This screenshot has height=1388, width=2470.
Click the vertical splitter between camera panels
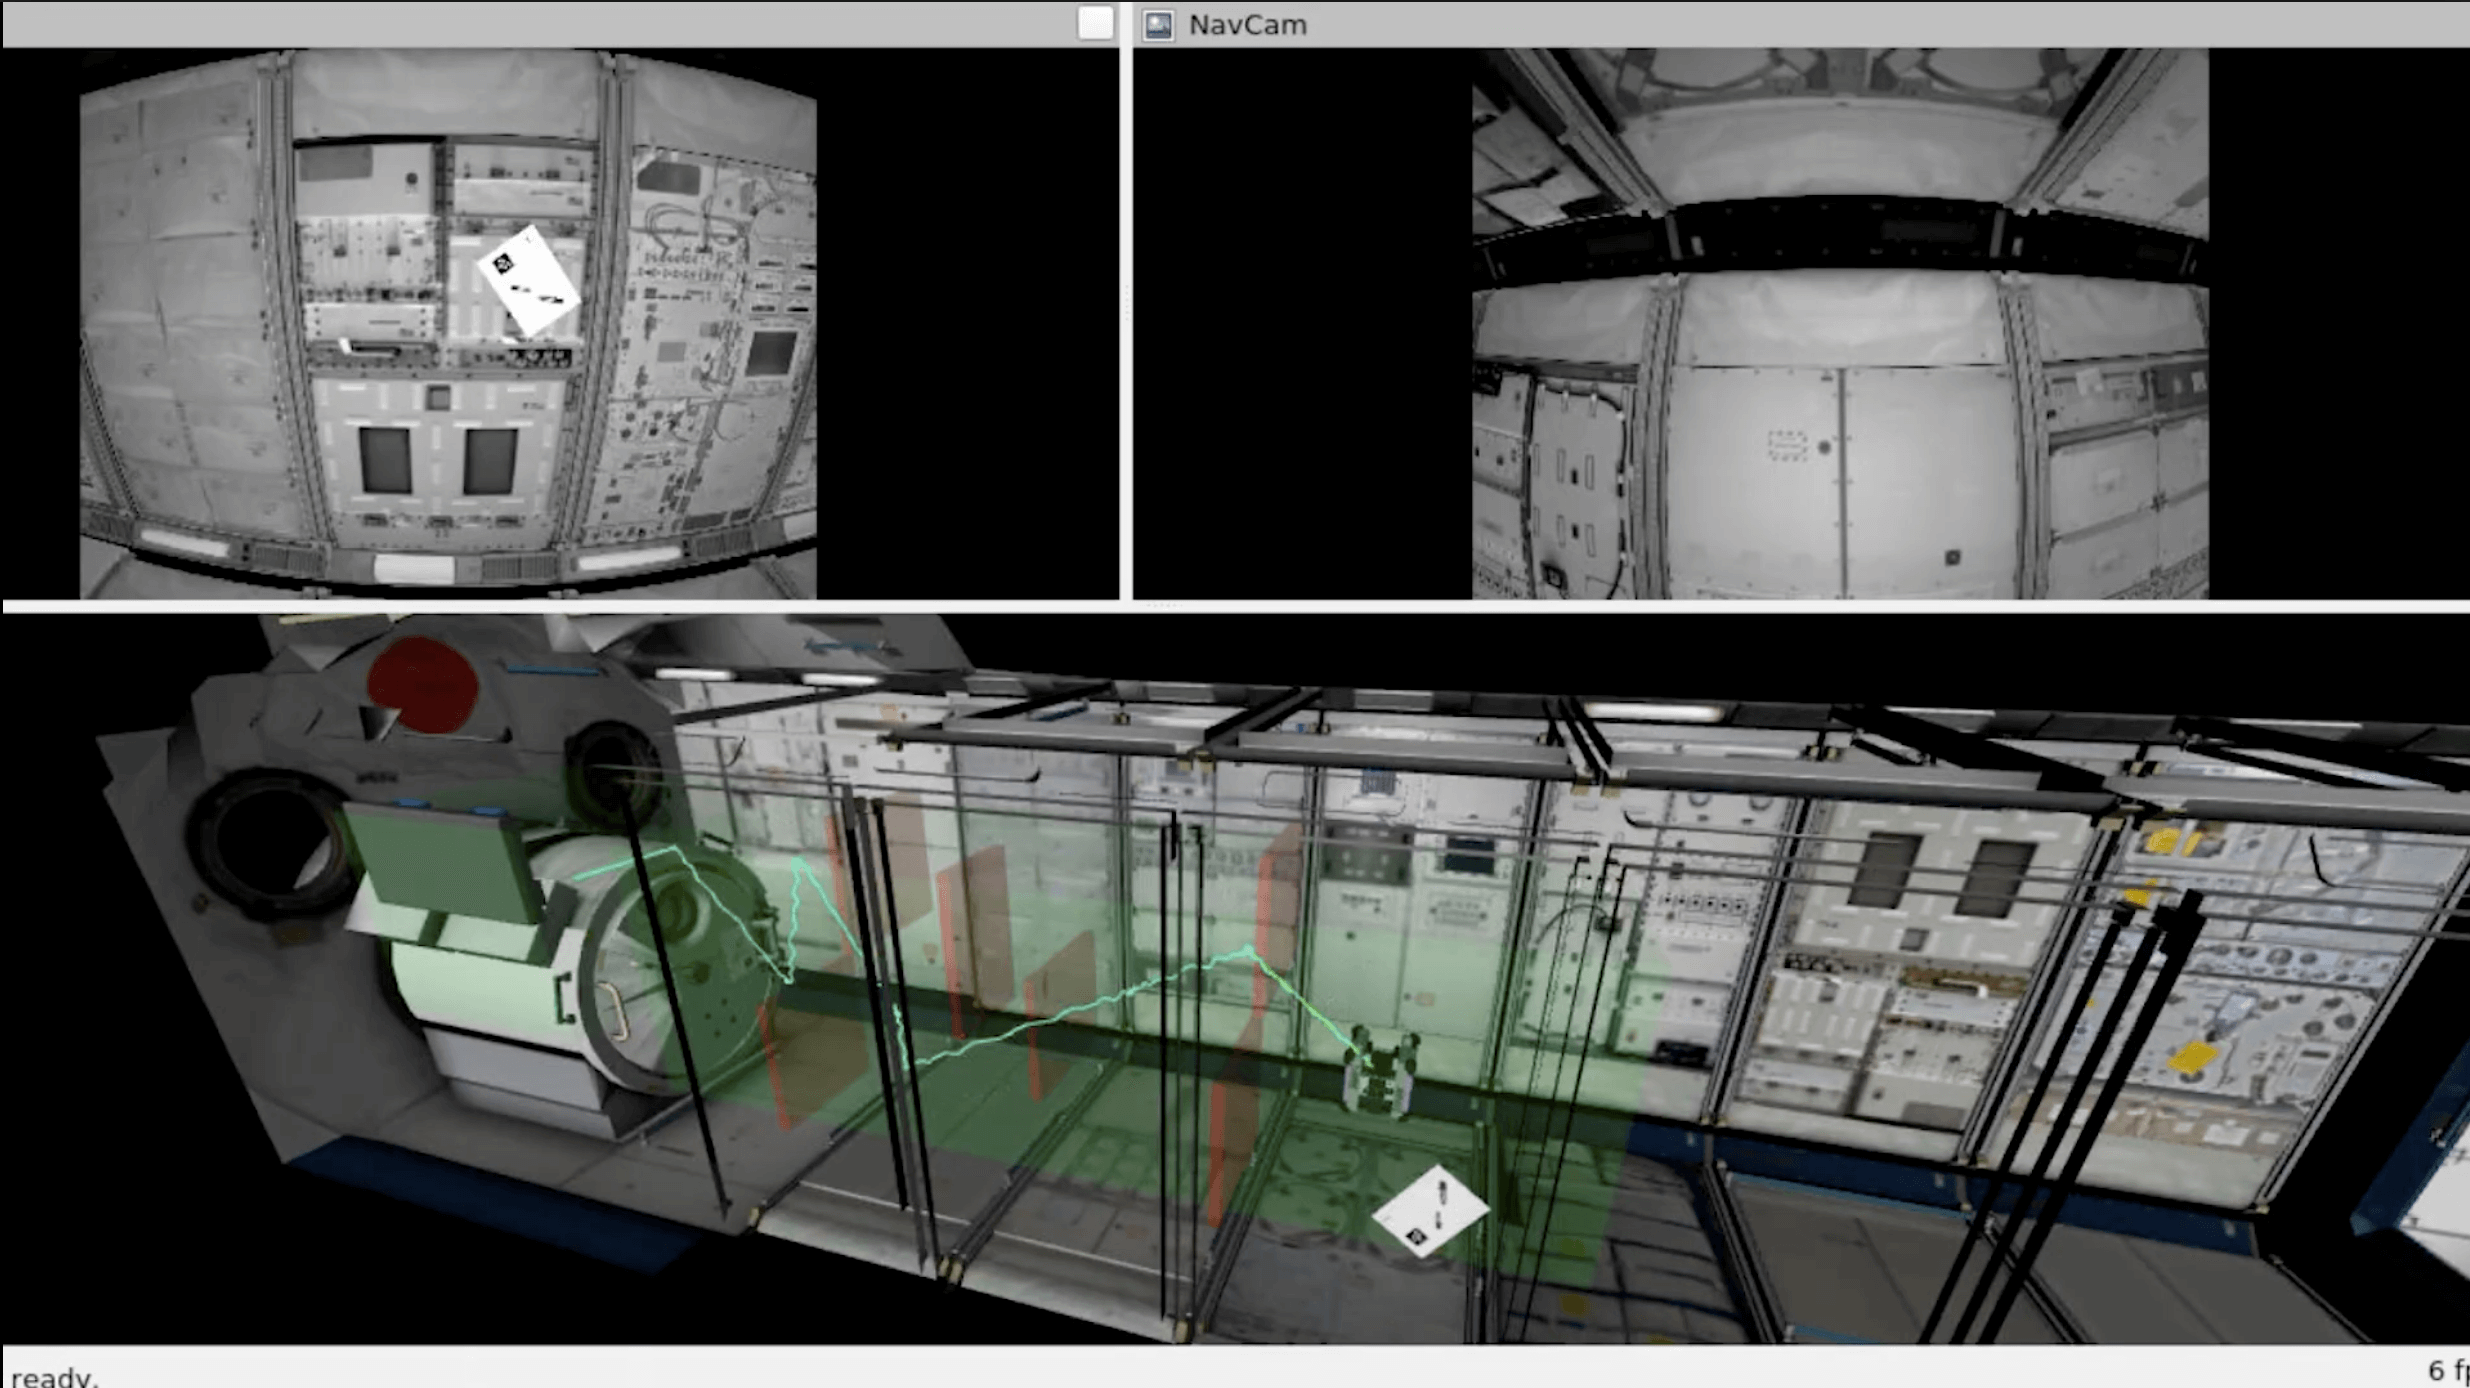pyautogui.click(x=1126, y=300)
